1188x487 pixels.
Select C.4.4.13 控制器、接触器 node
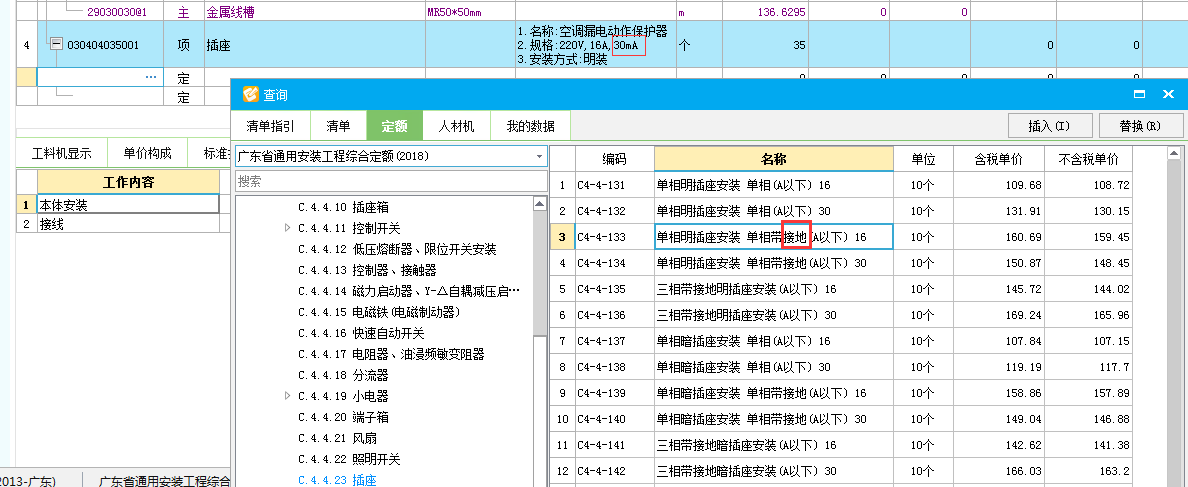click(367, 270)
